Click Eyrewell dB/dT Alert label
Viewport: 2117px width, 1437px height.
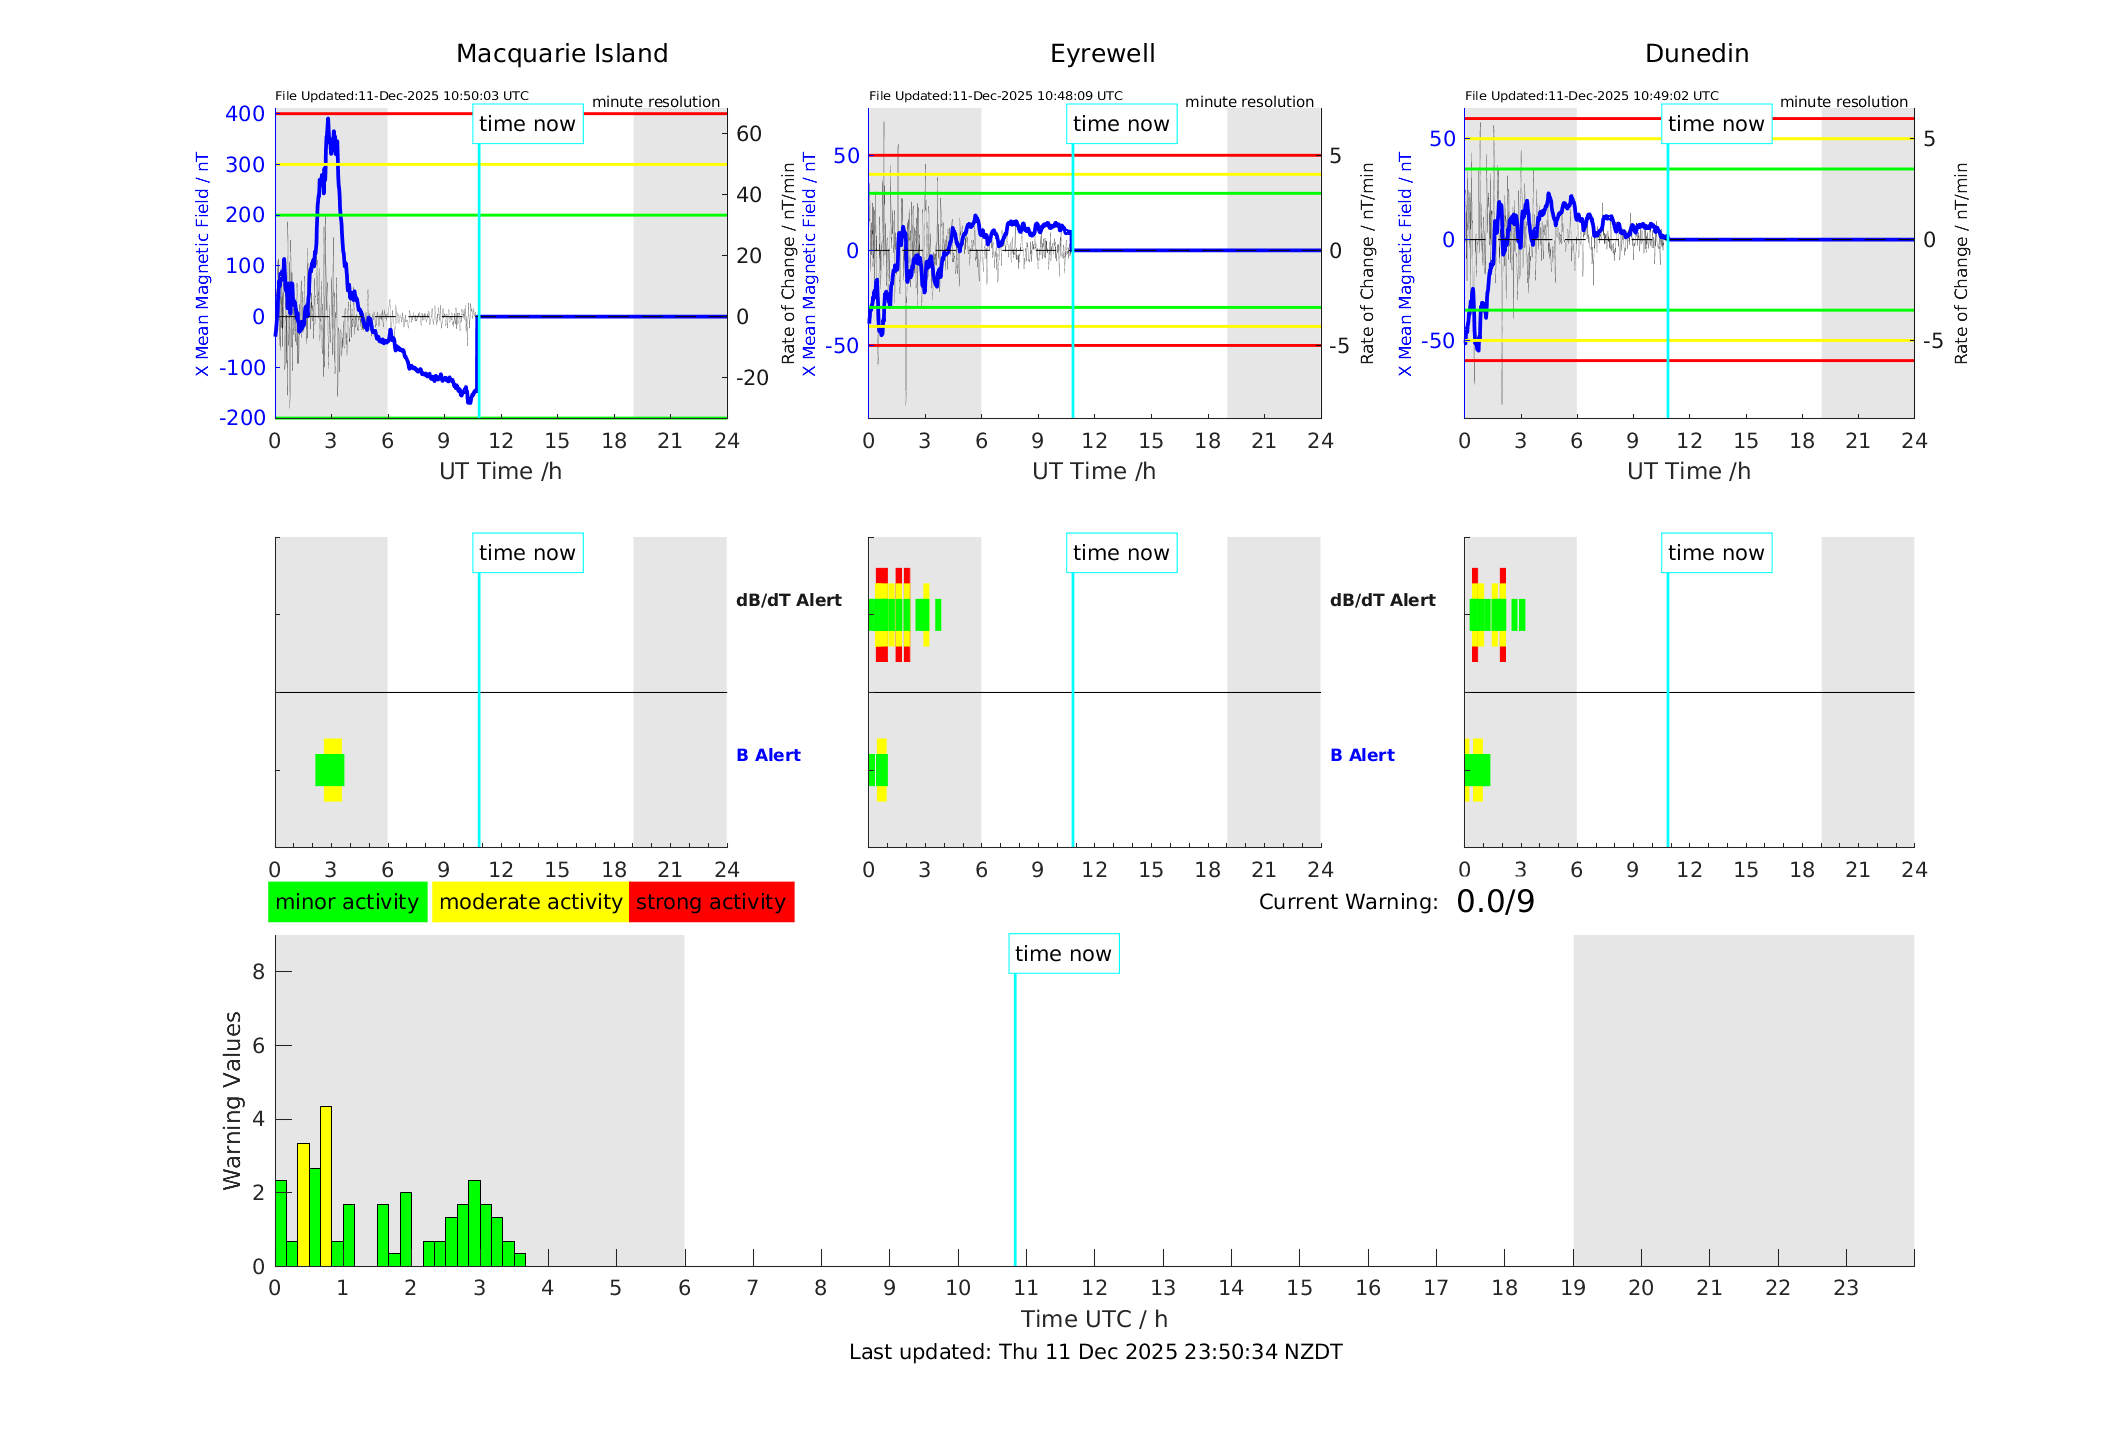coord(789,600)
